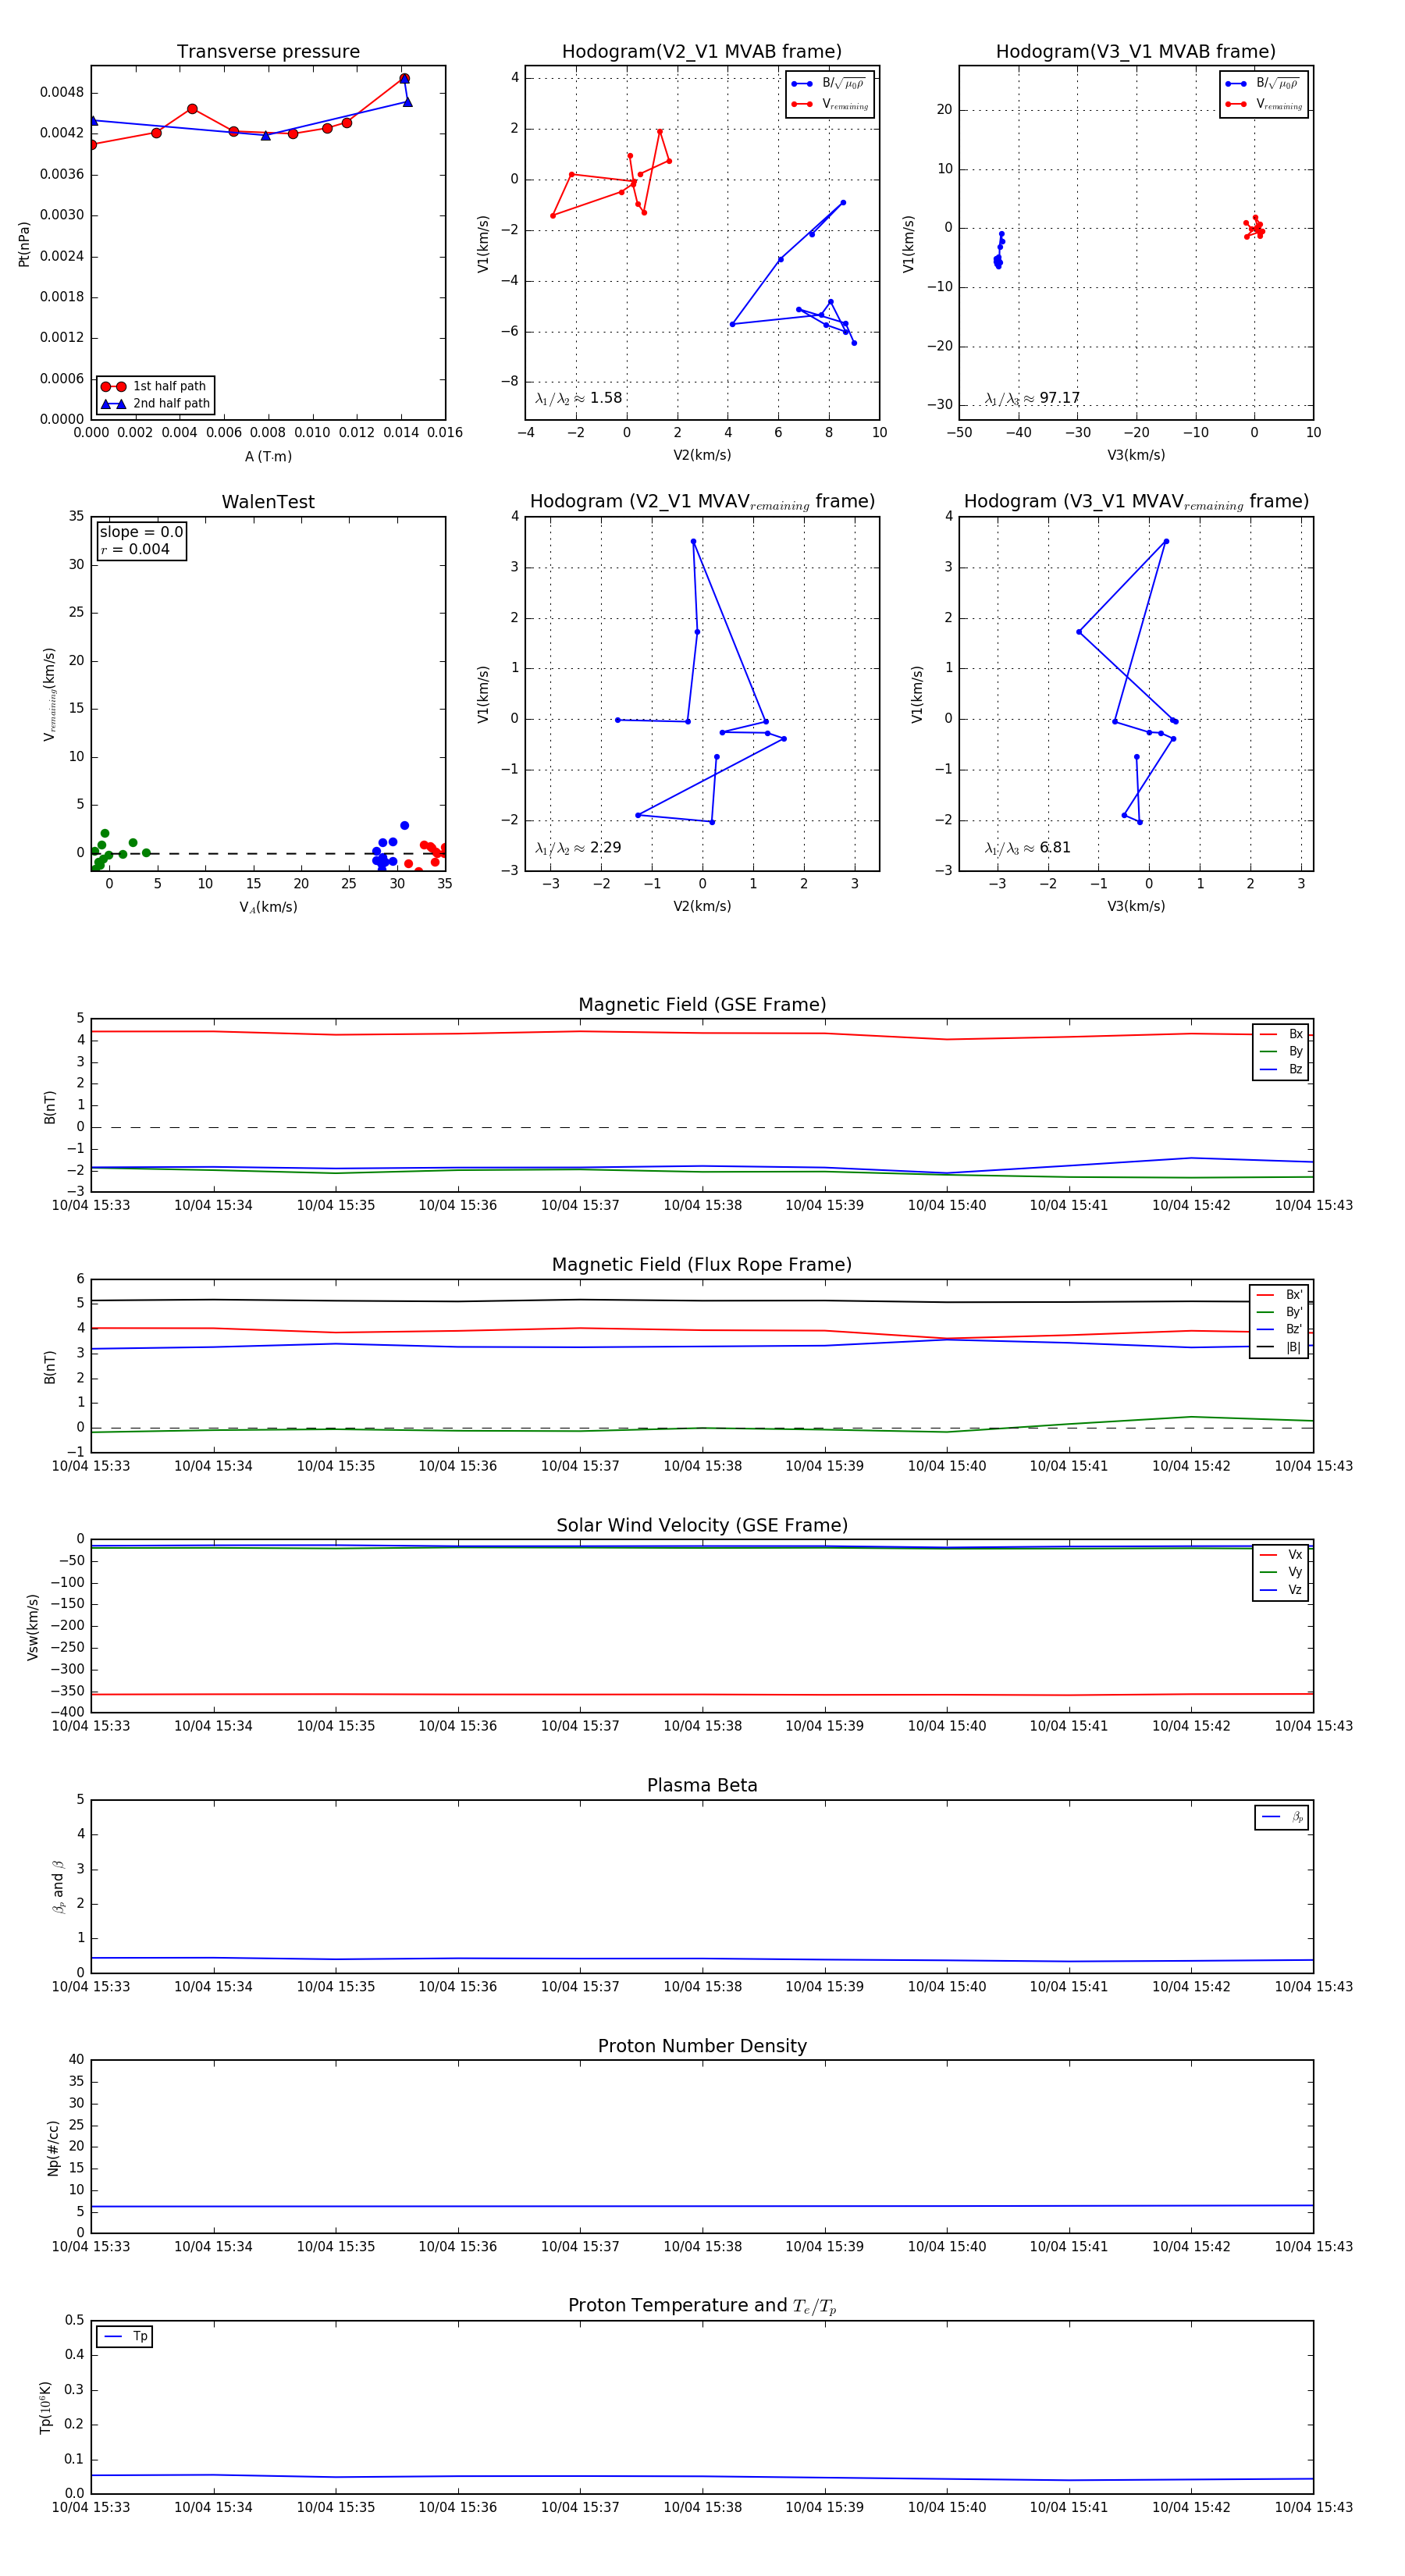
Task: Click '10/04 15:38' tick under Plasma Beta plot
Action: pos(702,1986)
